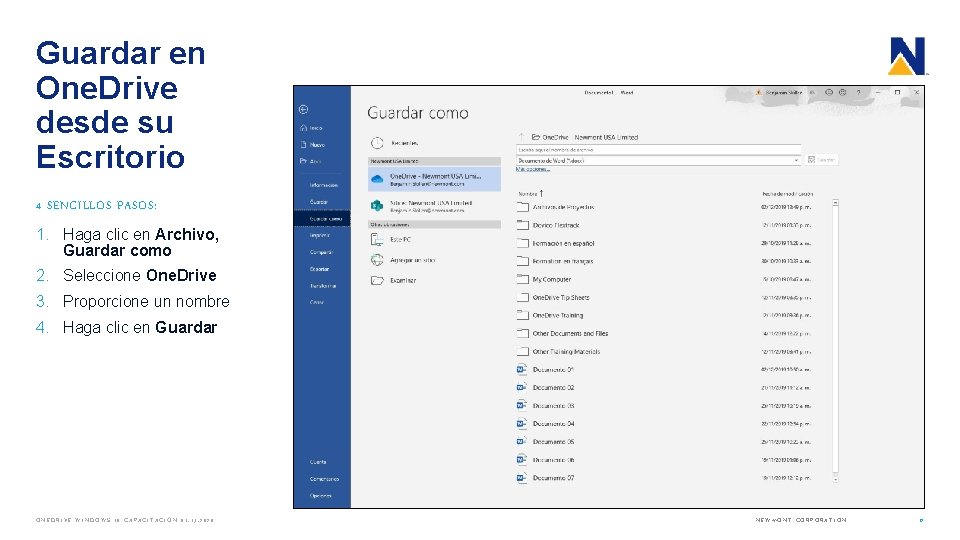Sort by Fecha de modificación header

(x=787, y=193)
